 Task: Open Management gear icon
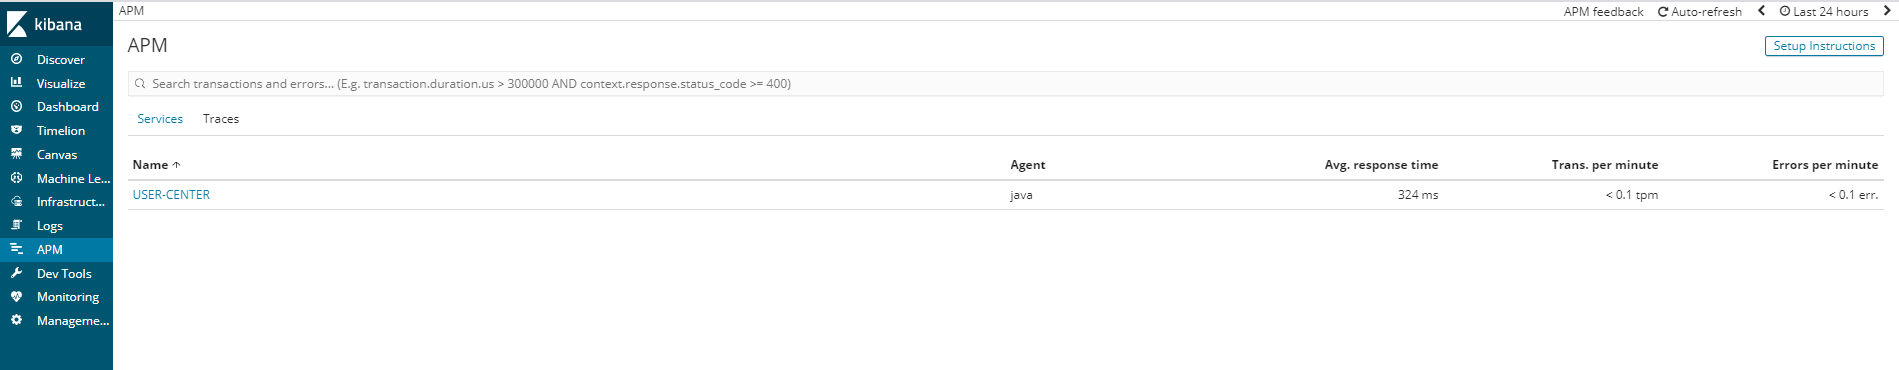click(x=16, y=320)
